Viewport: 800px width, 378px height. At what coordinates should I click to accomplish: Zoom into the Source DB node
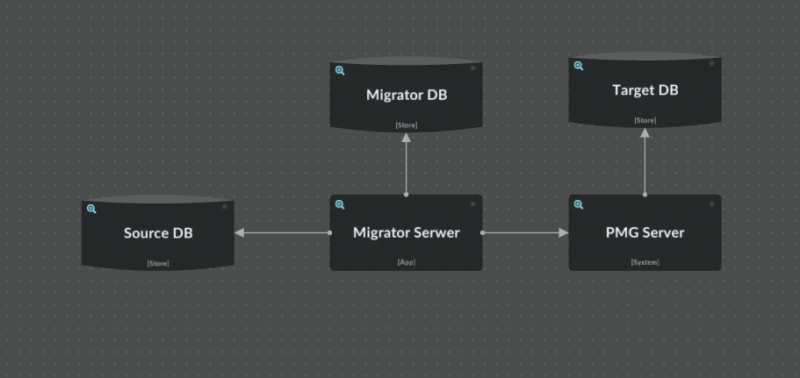[x=91, y=209]
